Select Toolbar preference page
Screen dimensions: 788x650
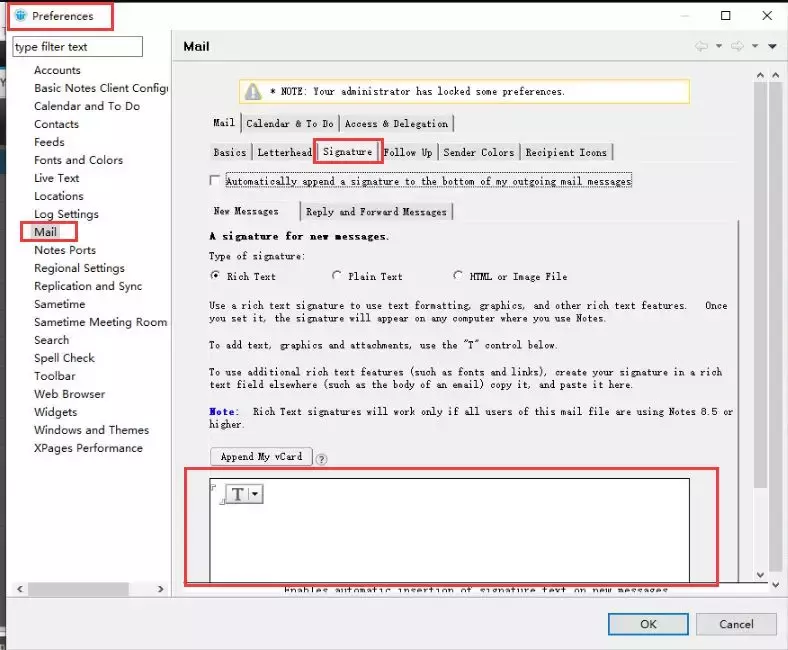point(55,376)
